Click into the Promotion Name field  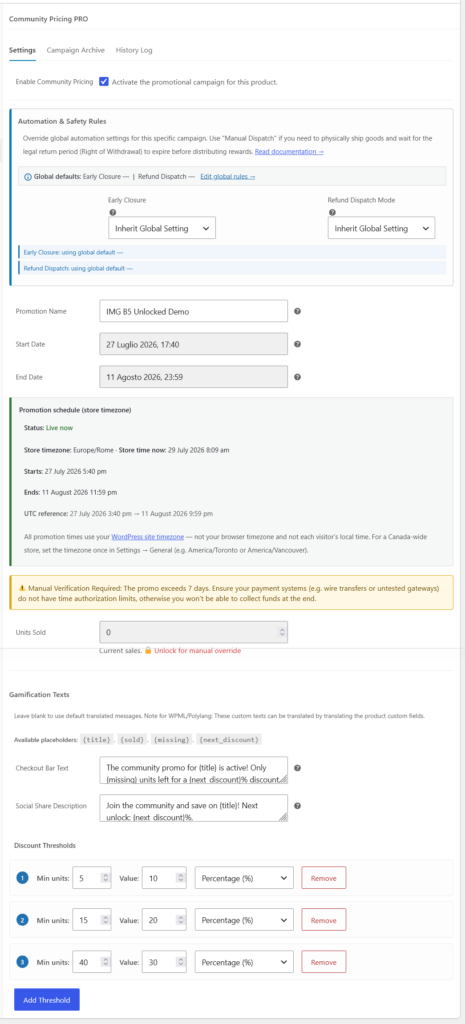[x=193, y=312]
